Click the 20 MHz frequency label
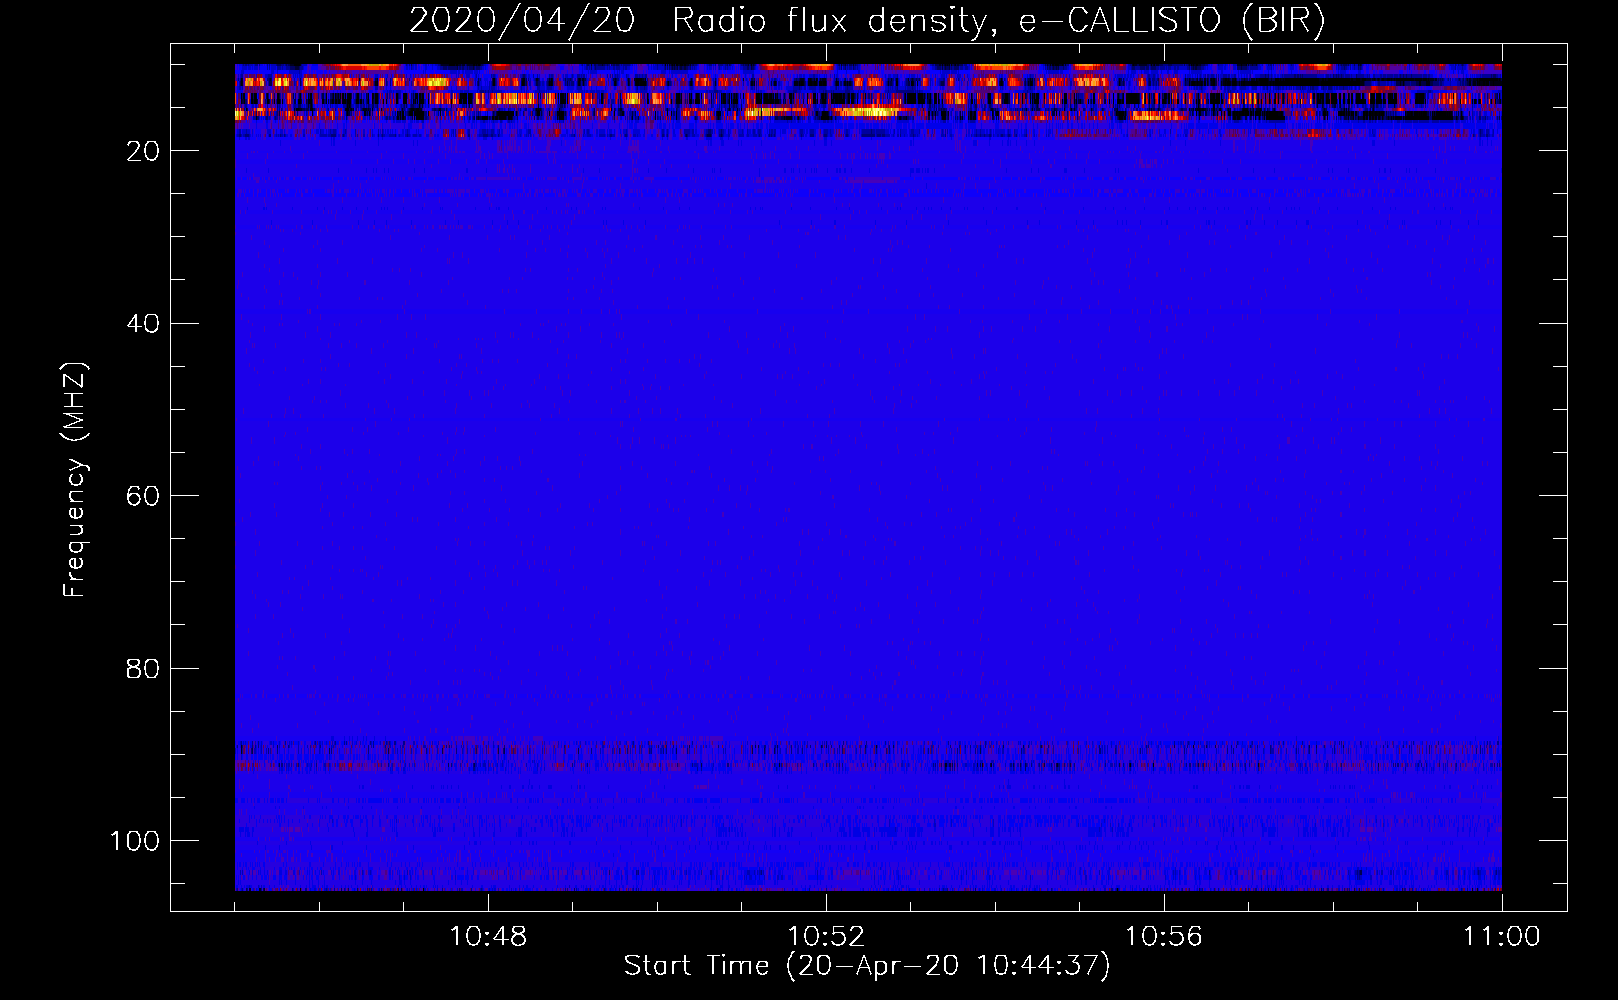1618x1000 pixels. point(144,151)
